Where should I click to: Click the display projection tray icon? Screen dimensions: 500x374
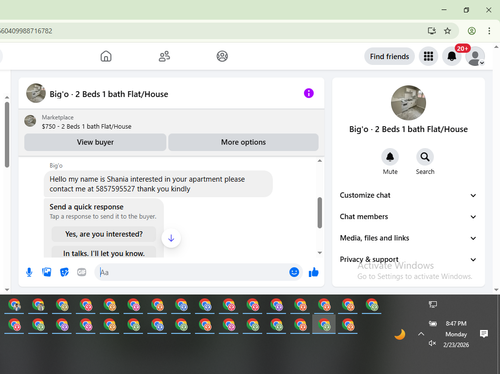[x=433, y=304]
